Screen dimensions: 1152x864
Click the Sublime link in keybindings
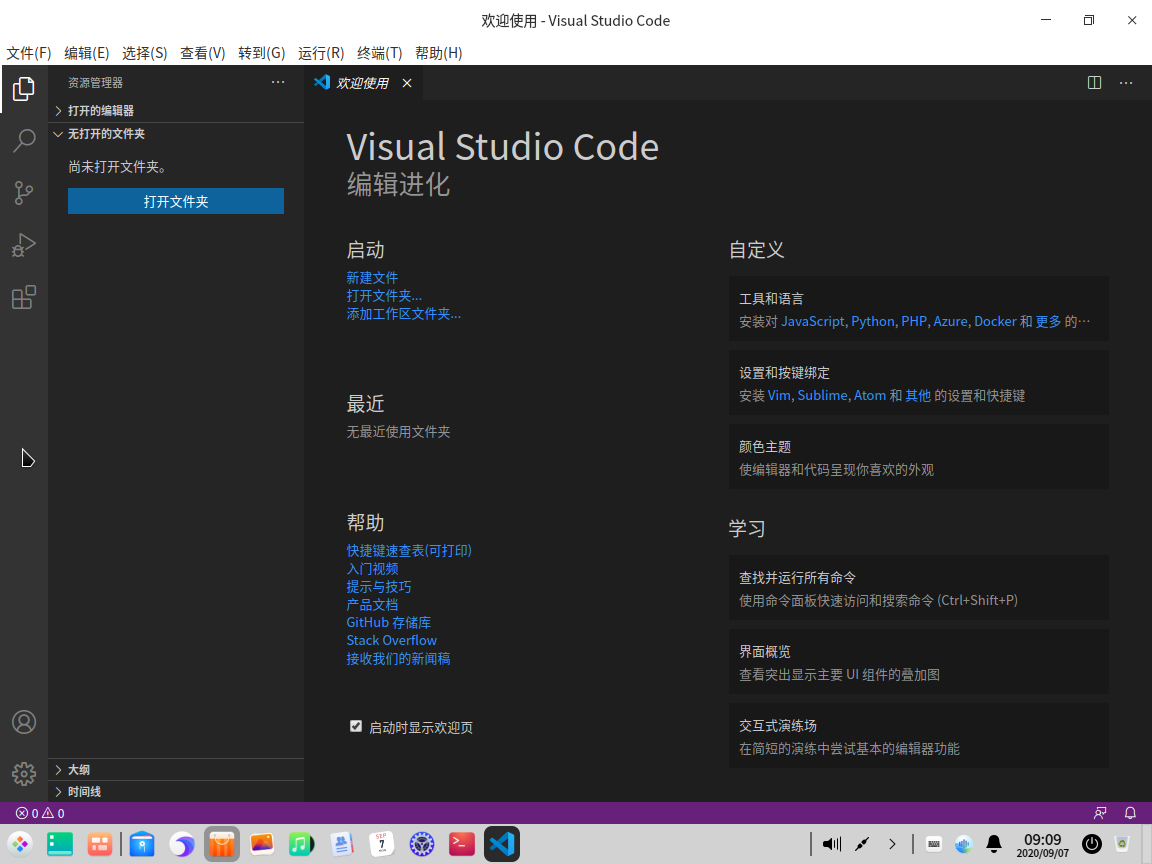pyautogui.click(x=822, y=395)
